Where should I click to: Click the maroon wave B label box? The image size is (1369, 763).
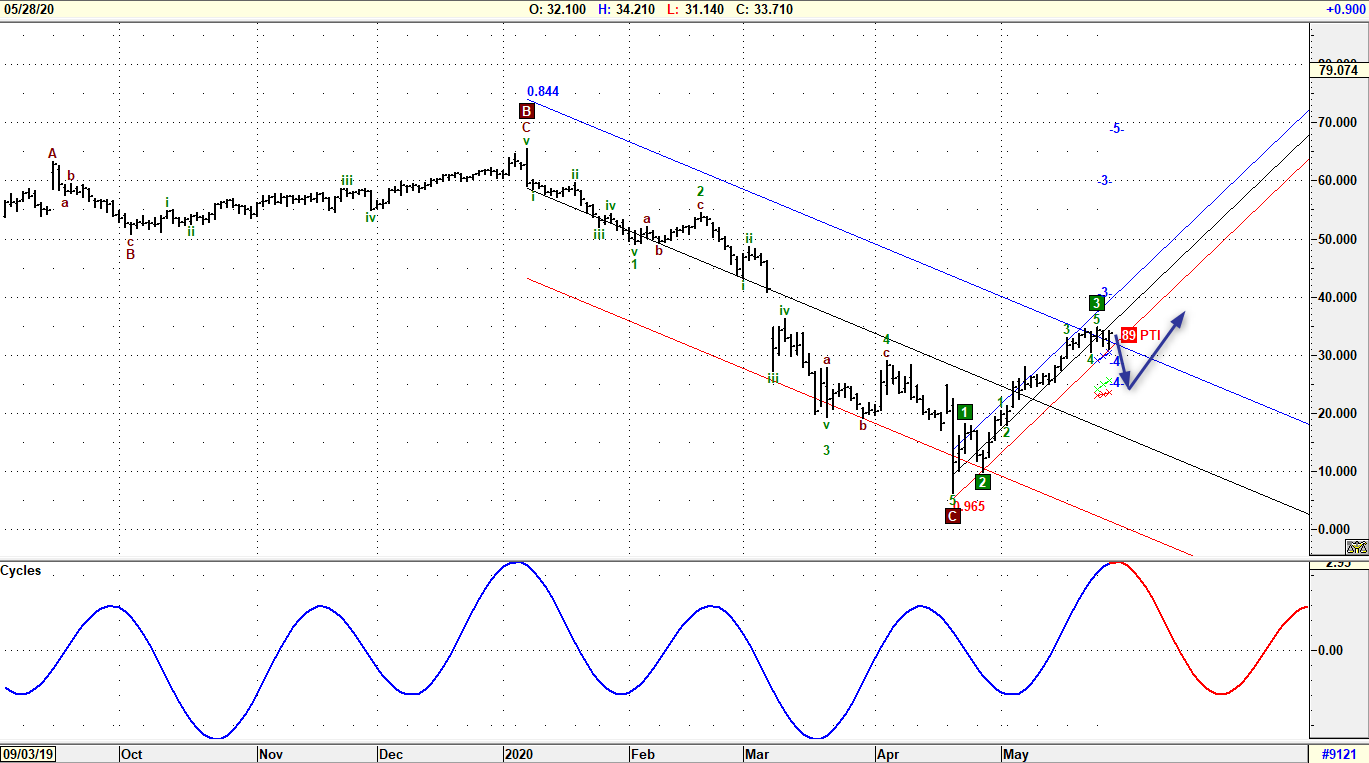(x=525, y=111)
